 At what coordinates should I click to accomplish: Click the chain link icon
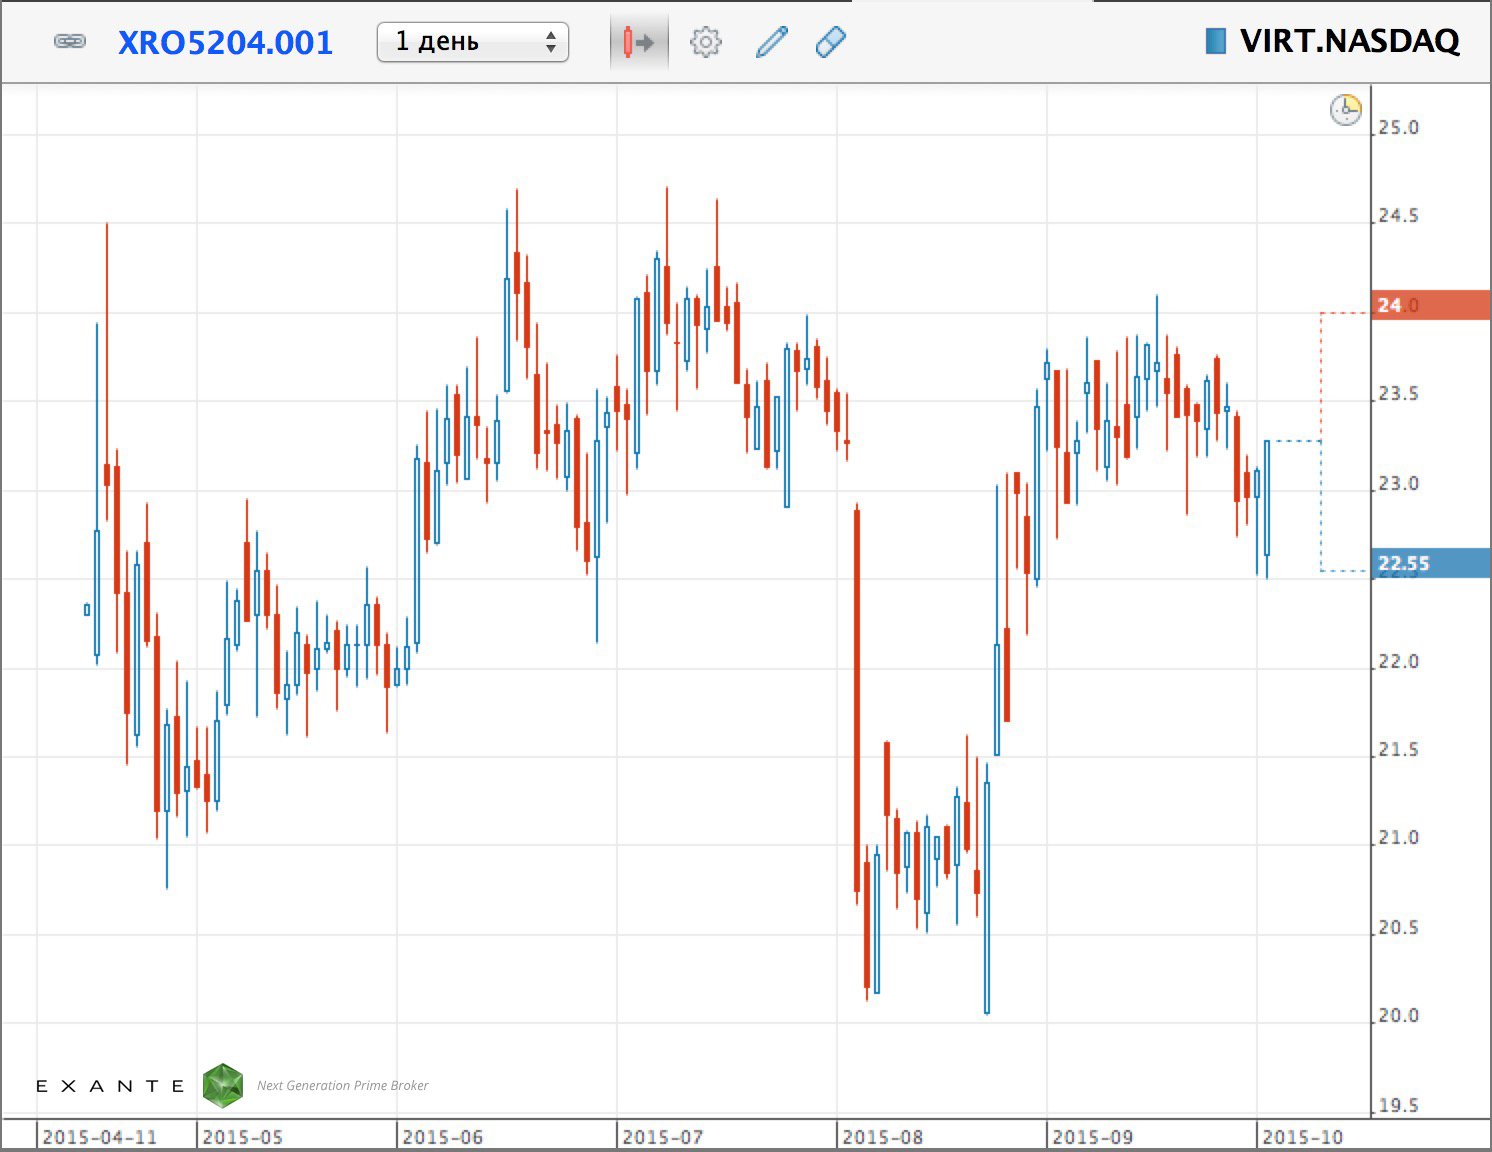tap(69, 42)
